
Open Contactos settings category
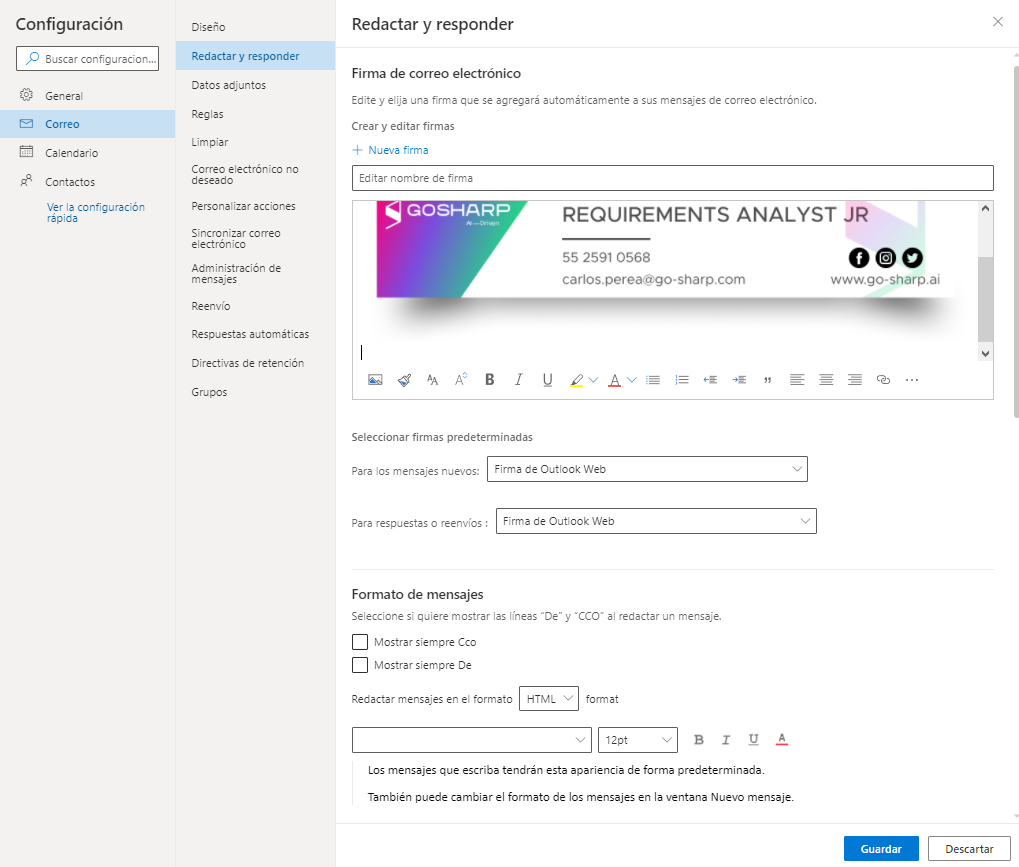tap(87, 182)
